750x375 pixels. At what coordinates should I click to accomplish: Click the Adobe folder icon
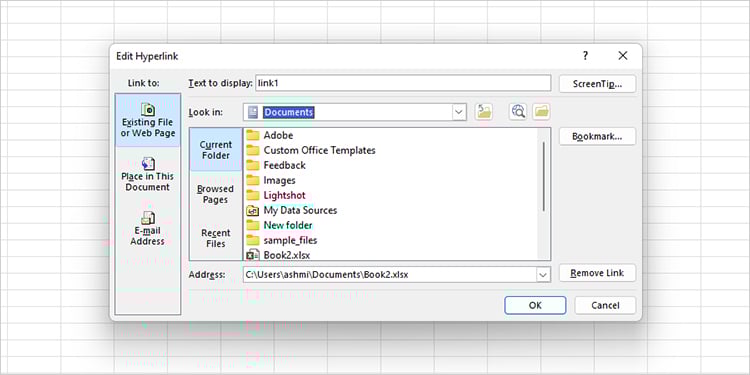pos(253,135)
